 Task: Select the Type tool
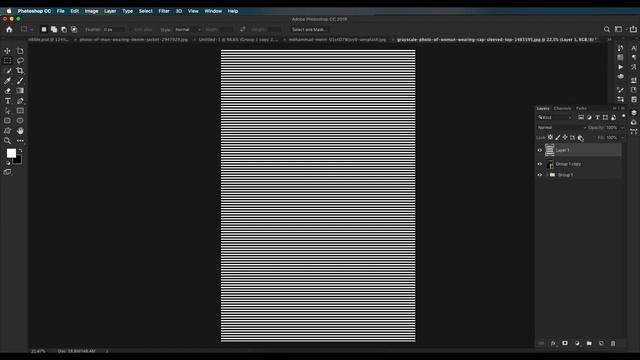pos(7,101)
